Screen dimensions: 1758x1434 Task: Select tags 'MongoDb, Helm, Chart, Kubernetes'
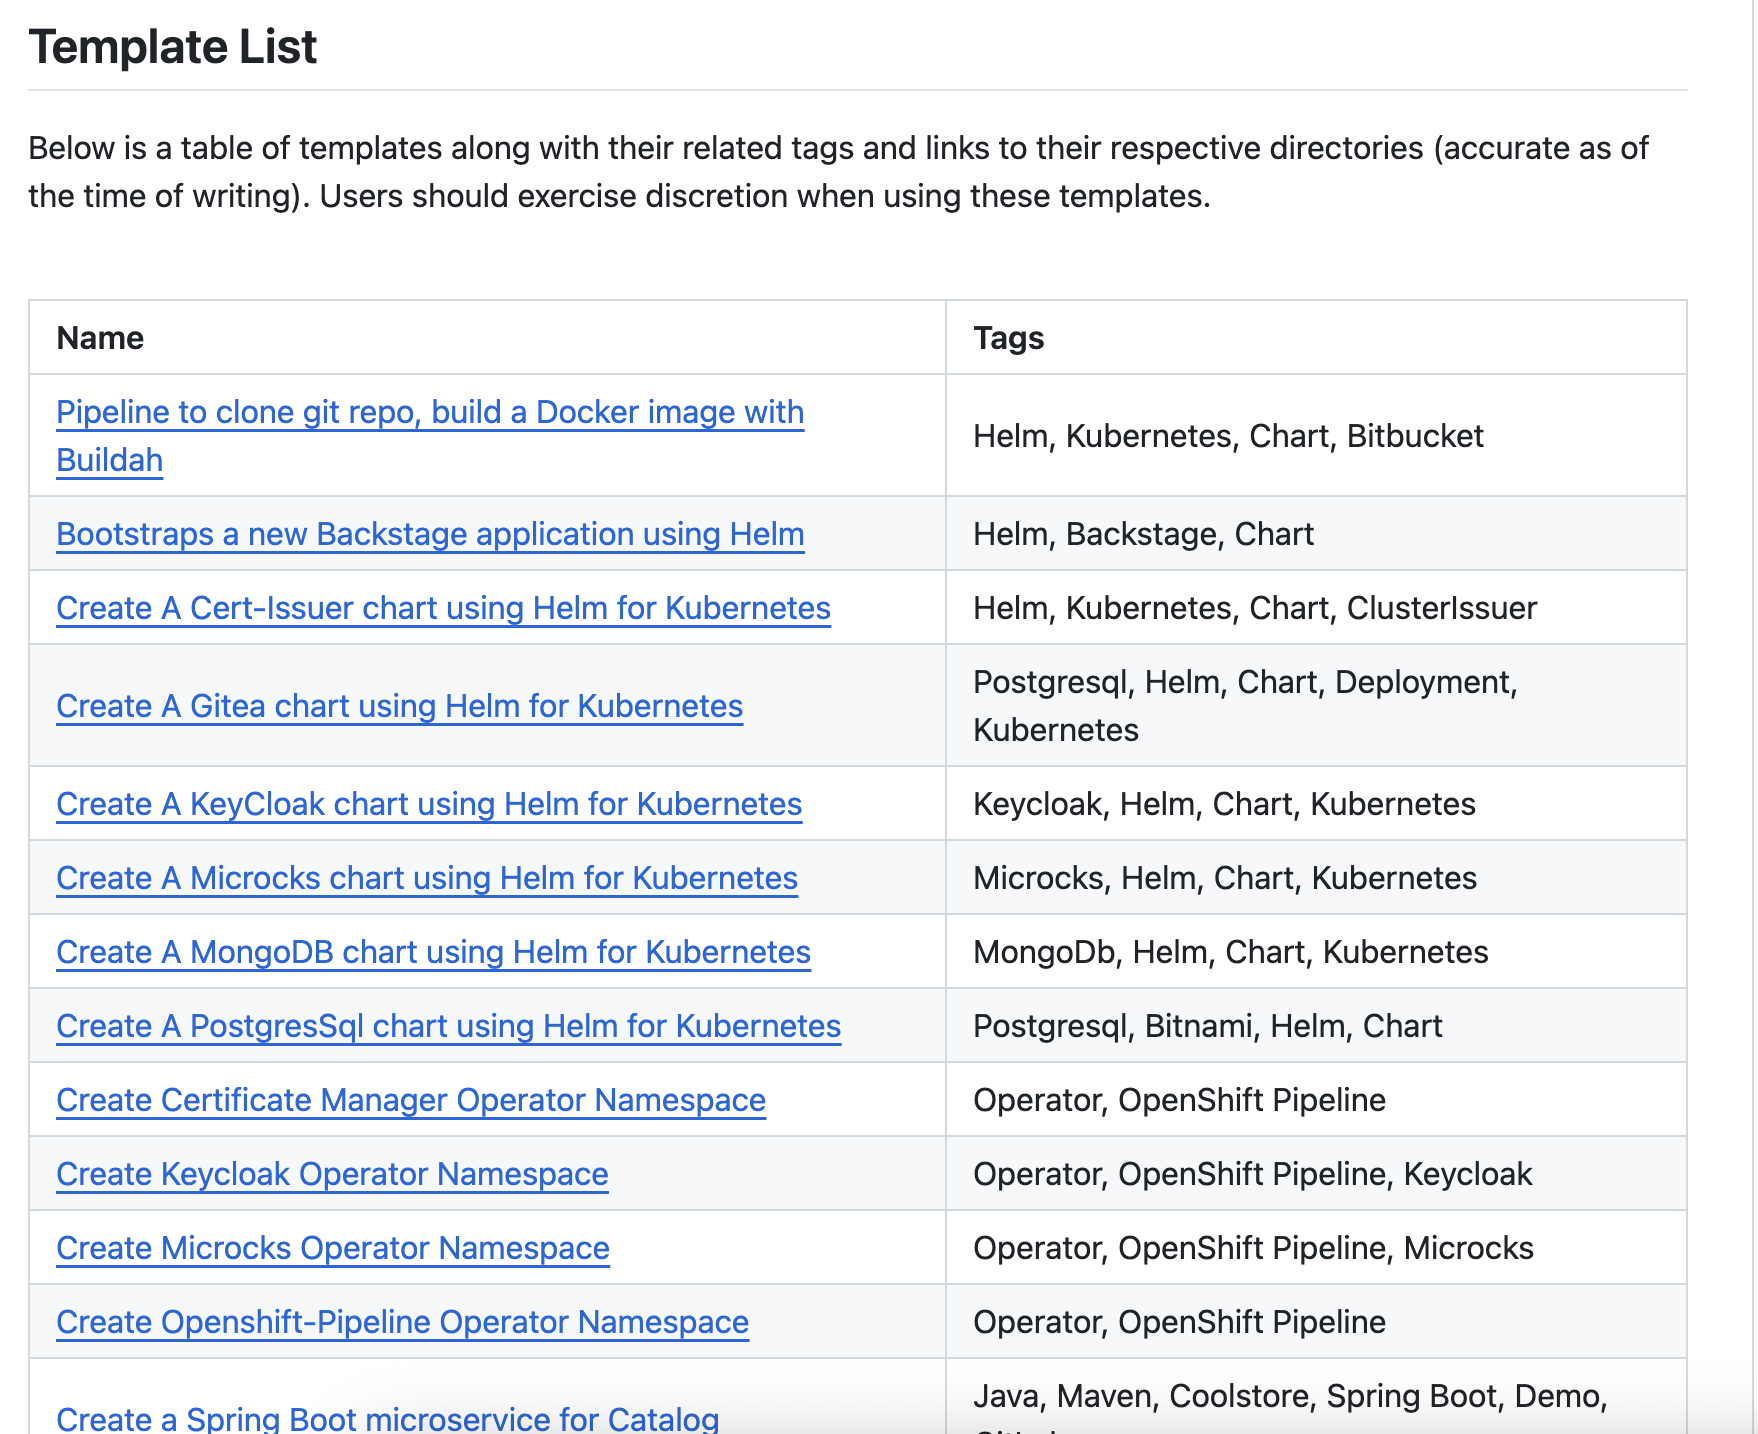(1231, 952)
